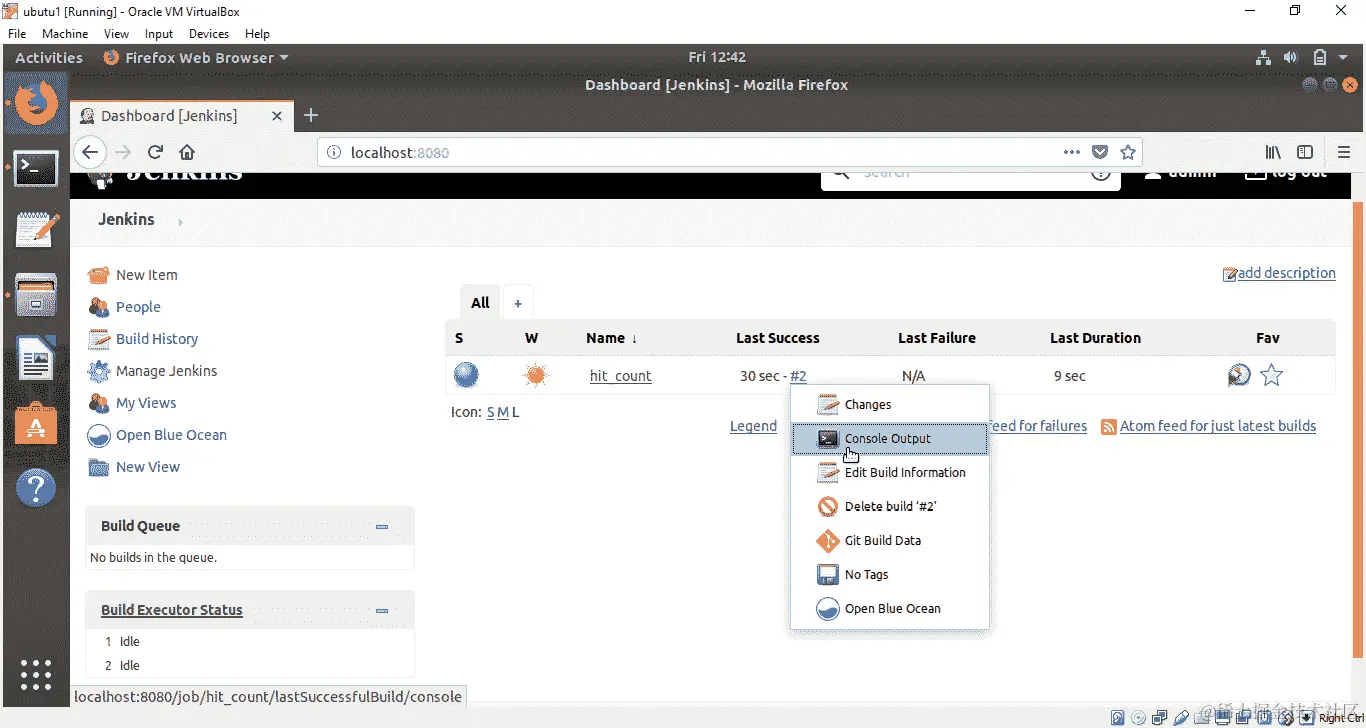
Task: Click the blue status ball for hit_count
Action: [466, 376]
